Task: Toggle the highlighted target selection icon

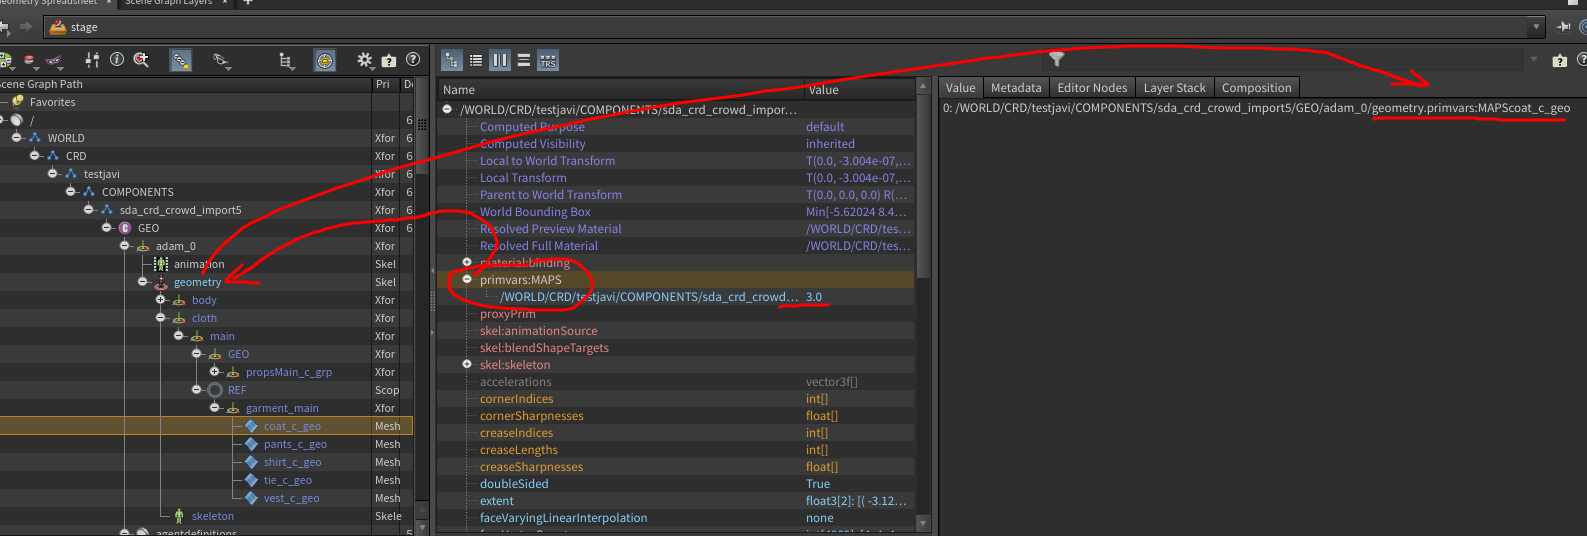Action: pyautogui.click(x=325, y=61)
